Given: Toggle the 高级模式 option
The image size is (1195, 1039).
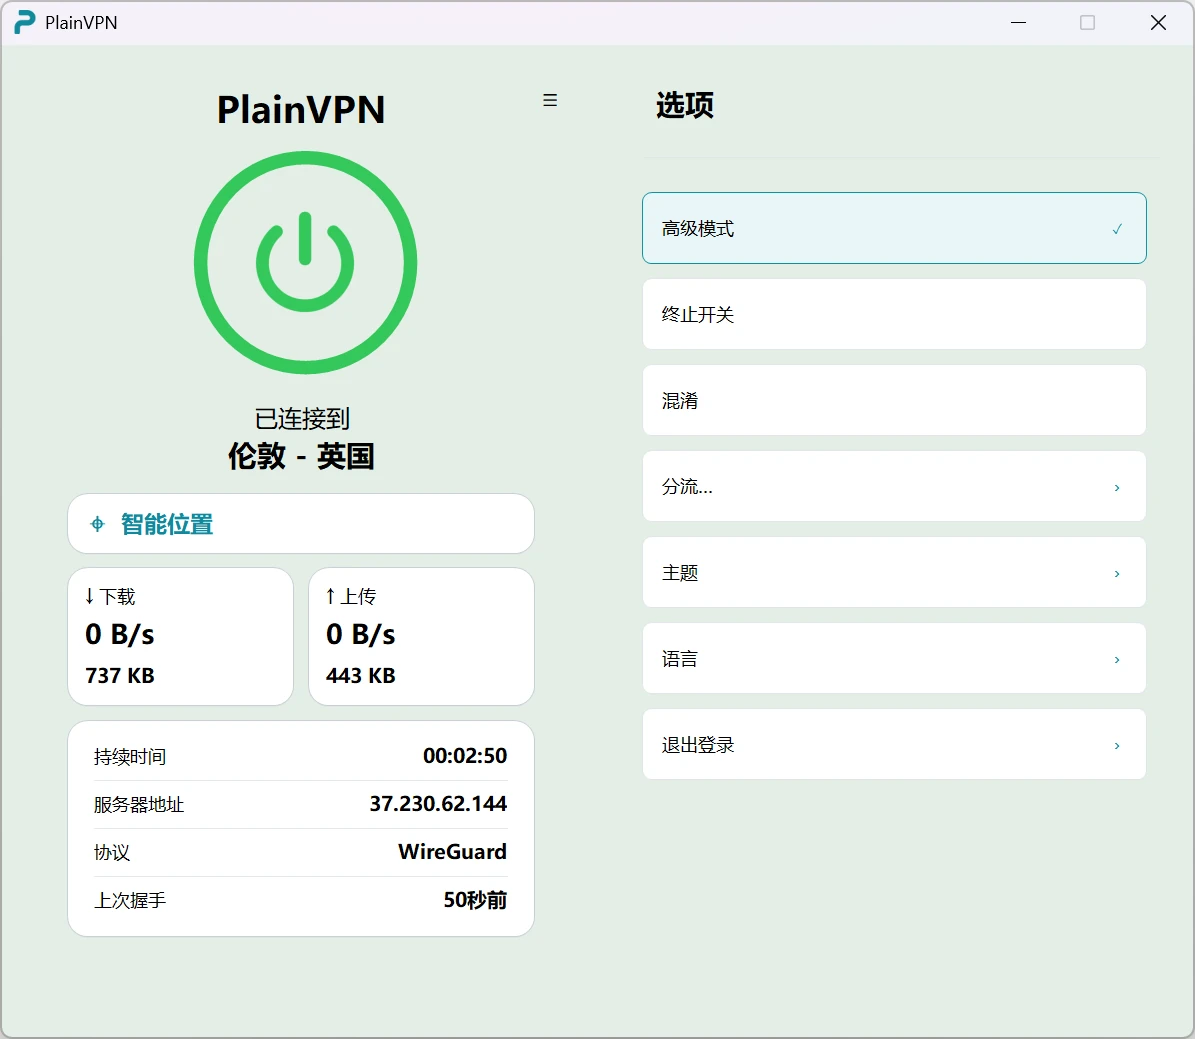Looking at the screenshot, I should point(894,228).
